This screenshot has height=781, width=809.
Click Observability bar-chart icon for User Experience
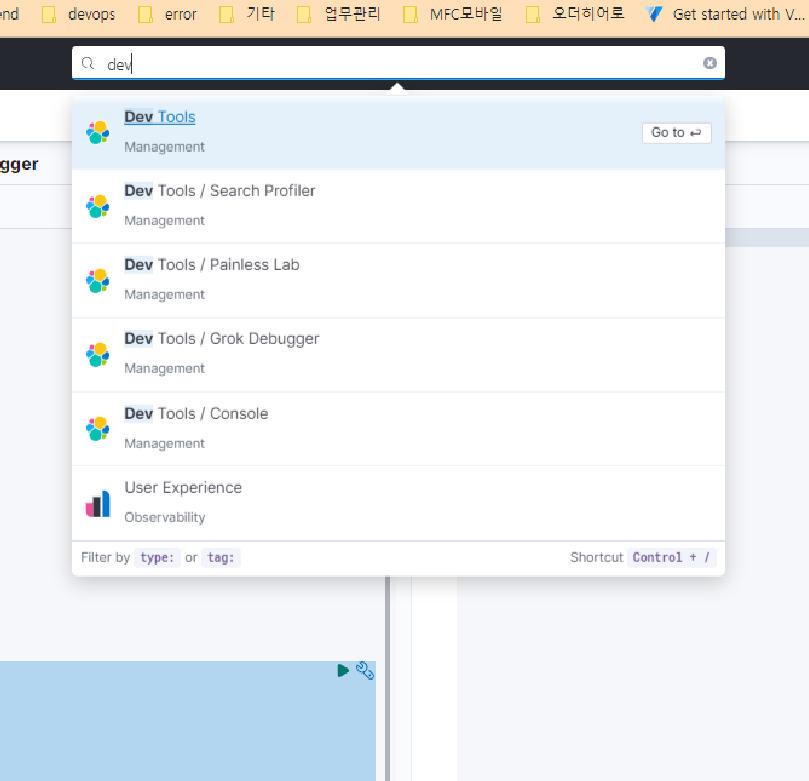(98, 503)
